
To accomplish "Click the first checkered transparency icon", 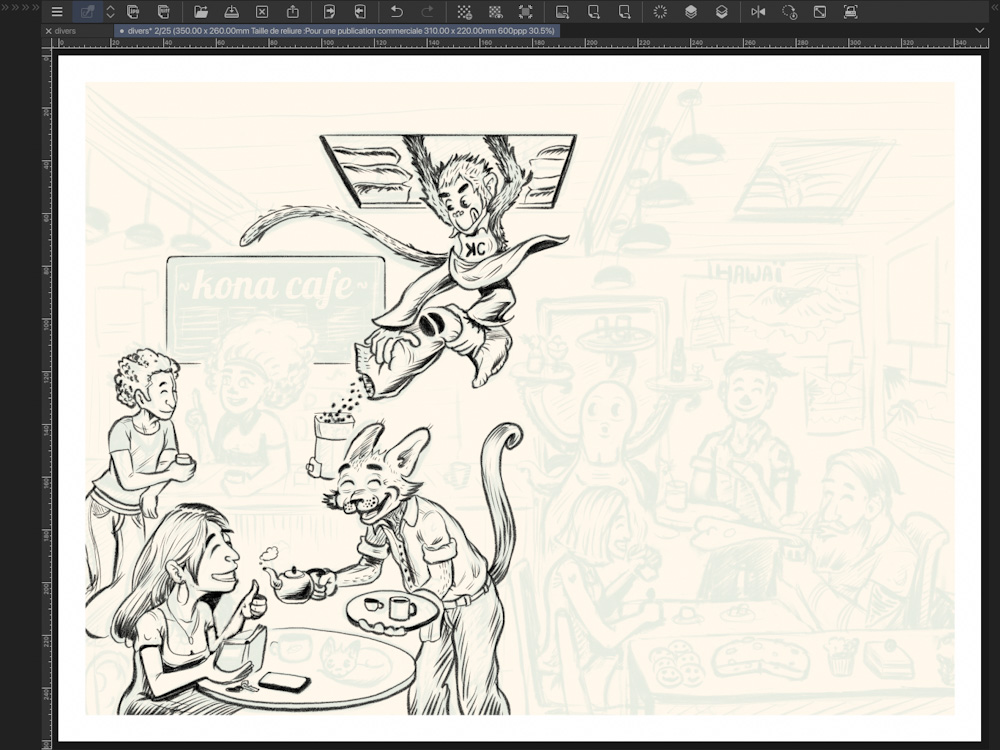I will (464, 12).
